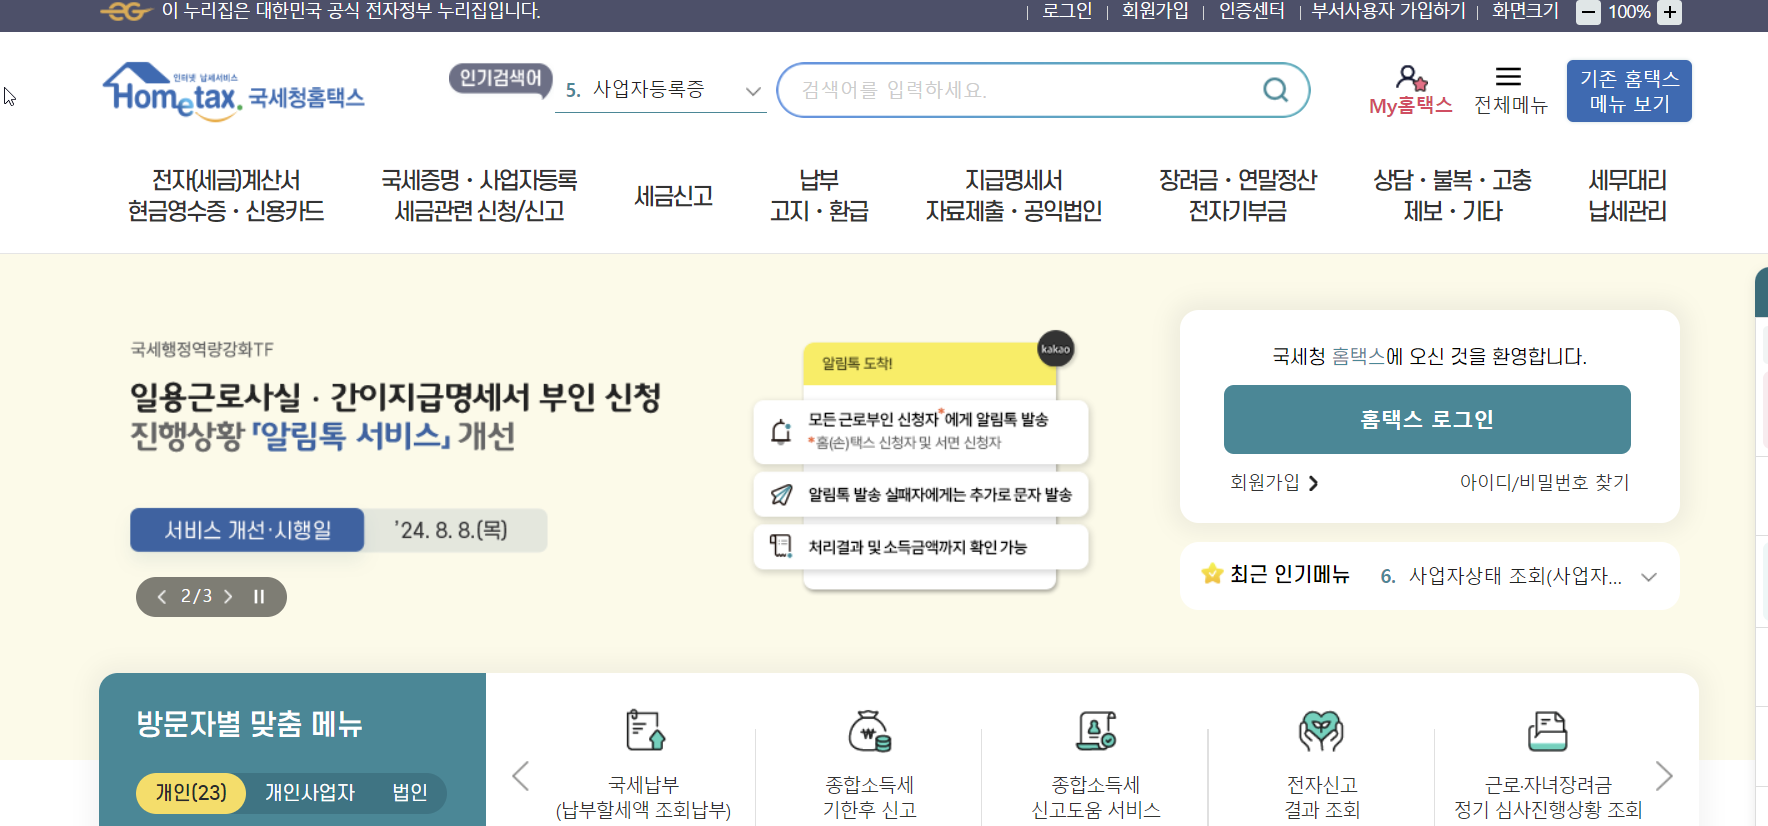Viewport: 1768px width, 826px height.
Task: Open 납부 고지·환급 menu
Action: click(x=819, y=196)
